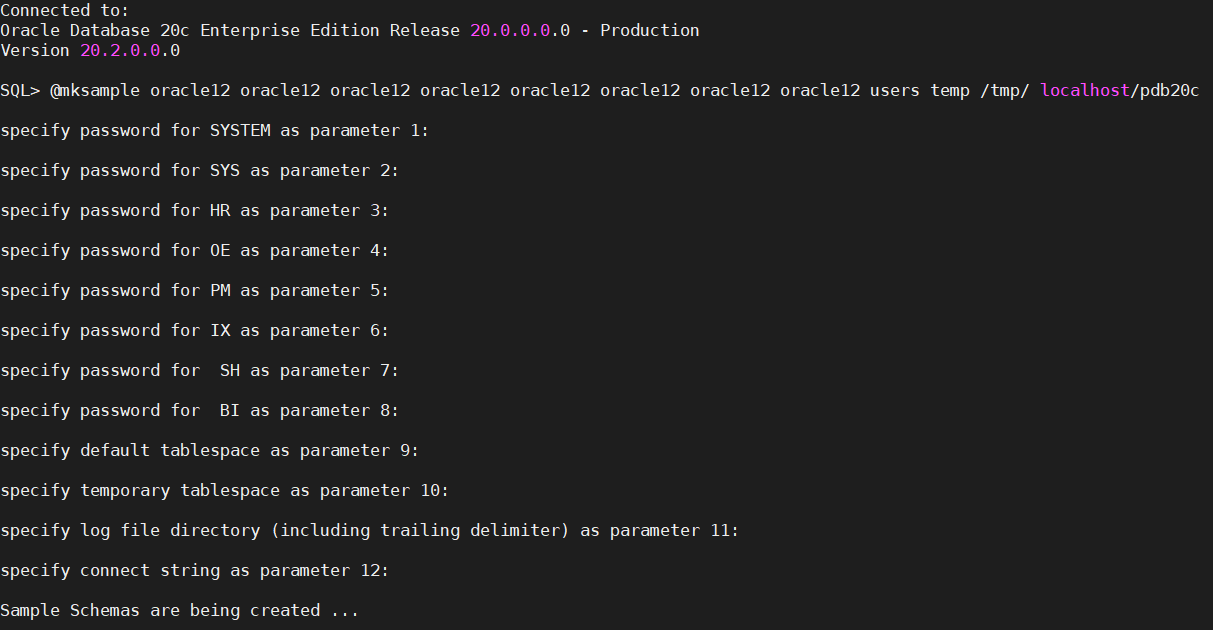This screenshot has width=1213, height=630.
Task: Click 'Sample Schemas are being created' line
Action: point(180,611)
